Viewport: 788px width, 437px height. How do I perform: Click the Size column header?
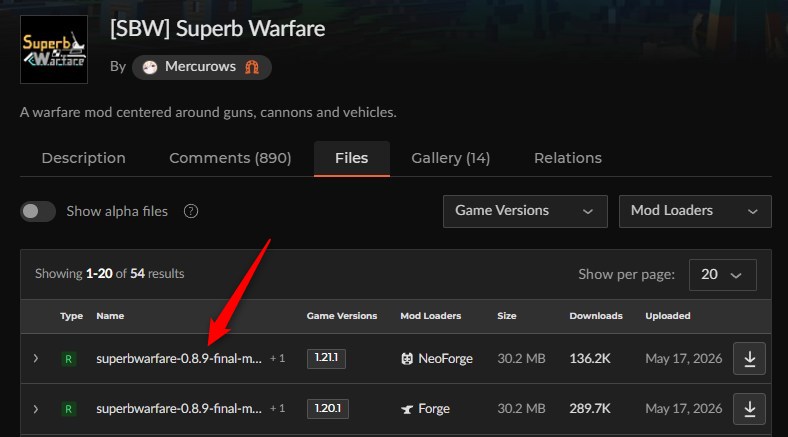click(x=507, y=316)
